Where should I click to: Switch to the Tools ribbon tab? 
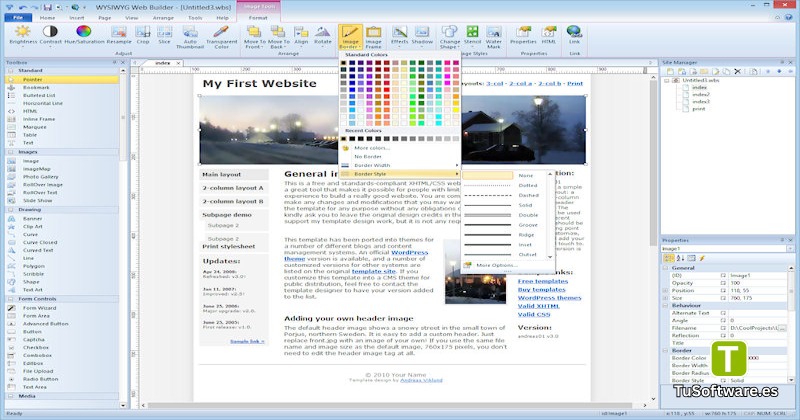(x=195, y=17)
